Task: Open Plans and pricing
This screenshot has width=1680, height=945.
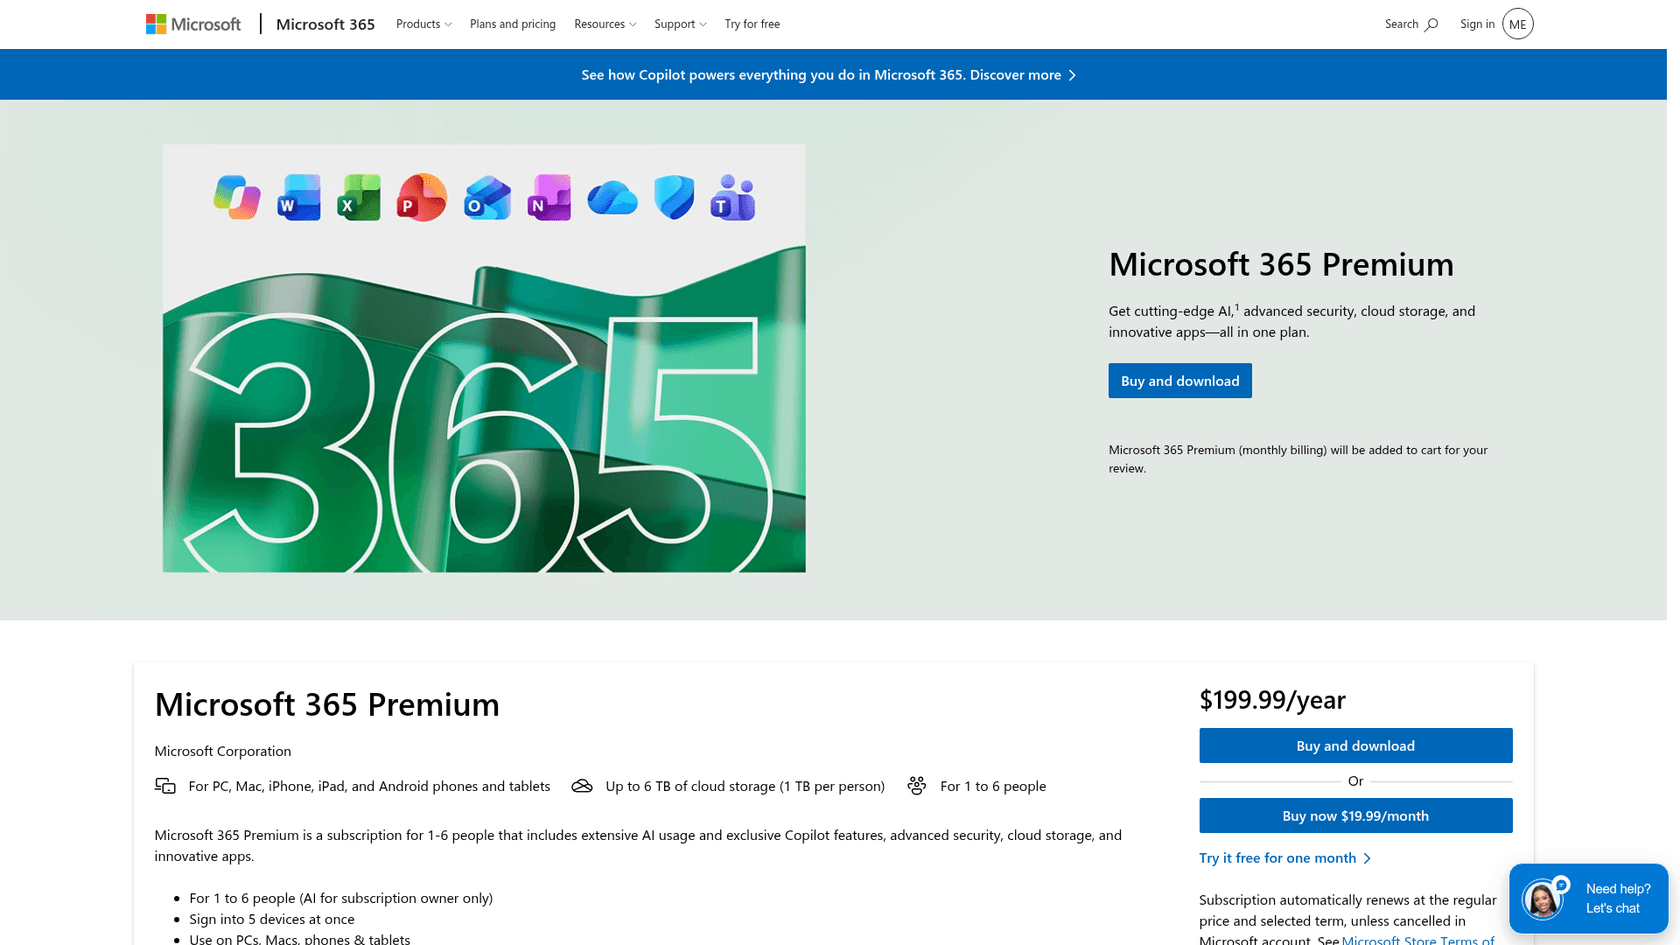Action: 513,24
